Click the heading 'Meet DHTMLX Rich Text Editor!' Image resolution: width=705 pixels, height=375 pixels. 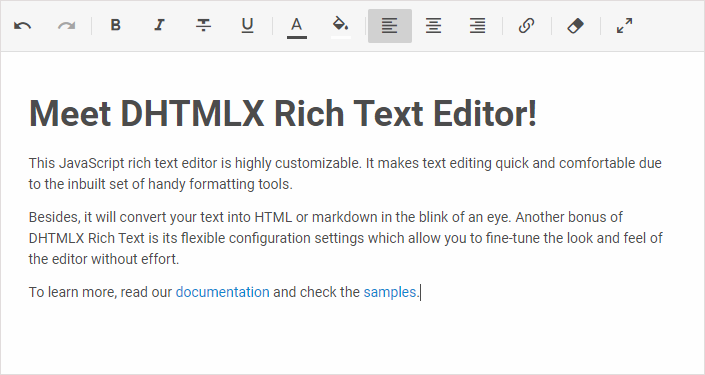point(283,113)
